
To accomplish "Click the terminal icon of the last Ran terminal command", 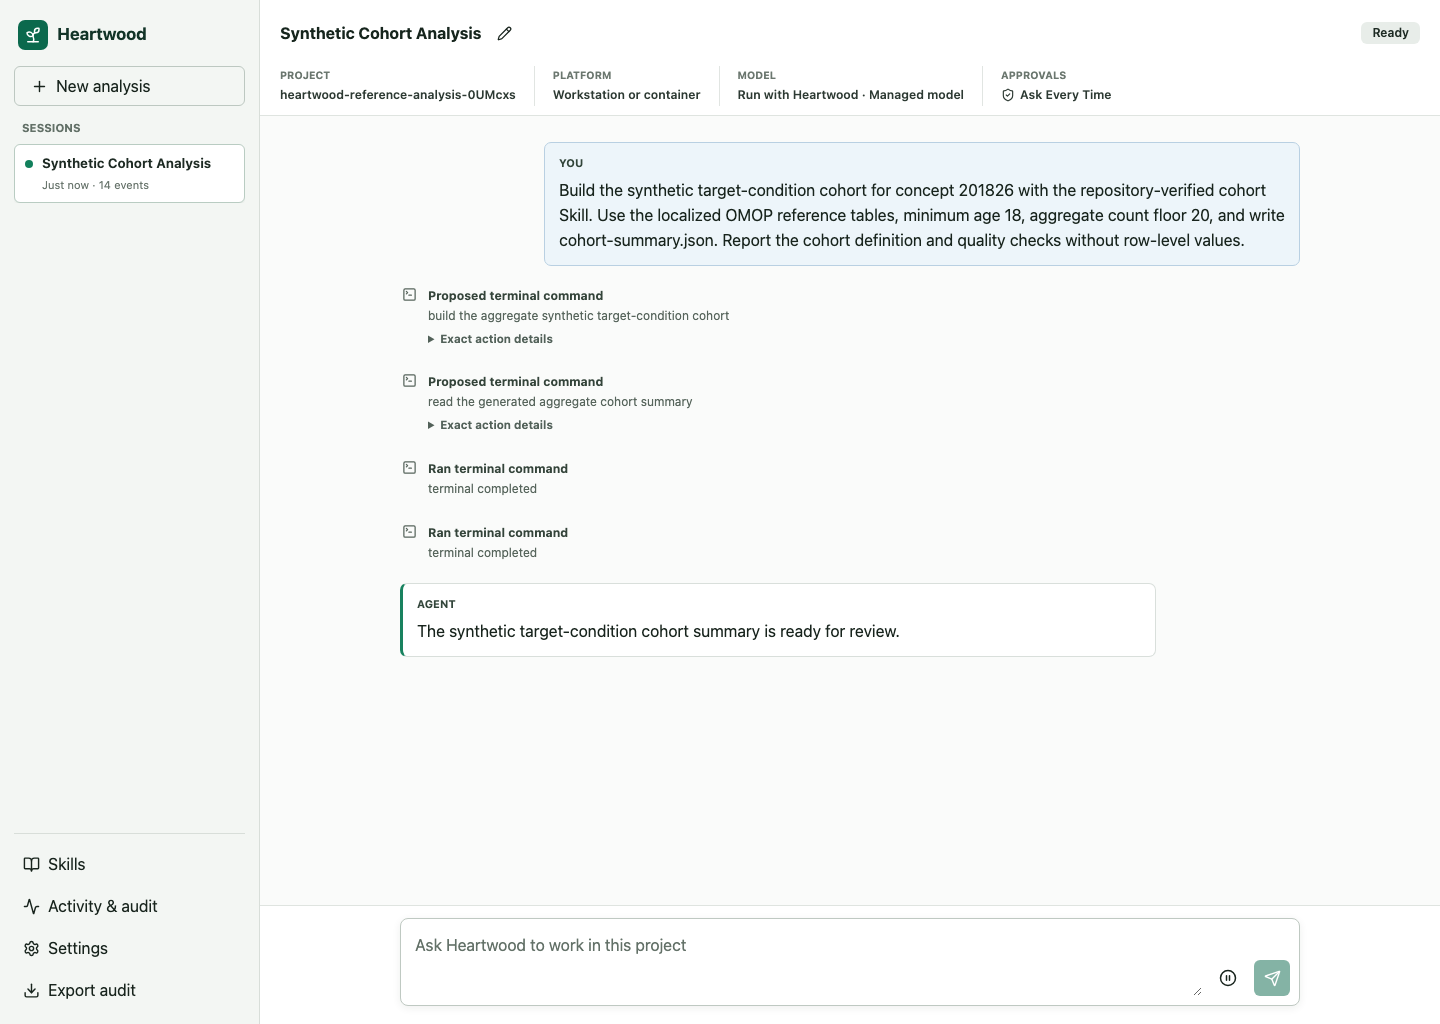I will [x=410, y=532].
